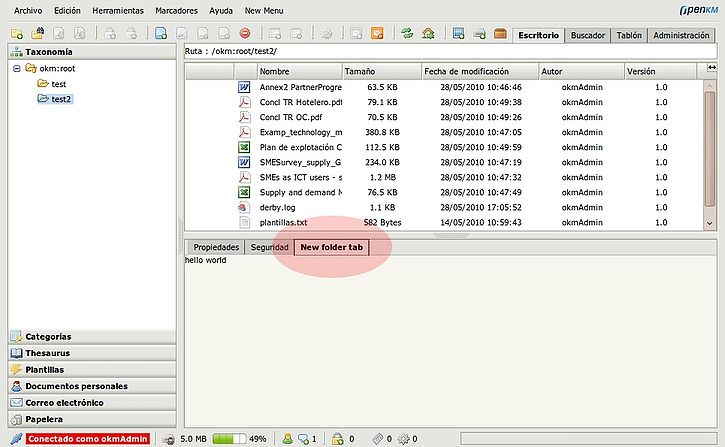This screenshot has width=725, height=447.
Task: Click the red delete toolbar icon
Action: coord(245,33)
